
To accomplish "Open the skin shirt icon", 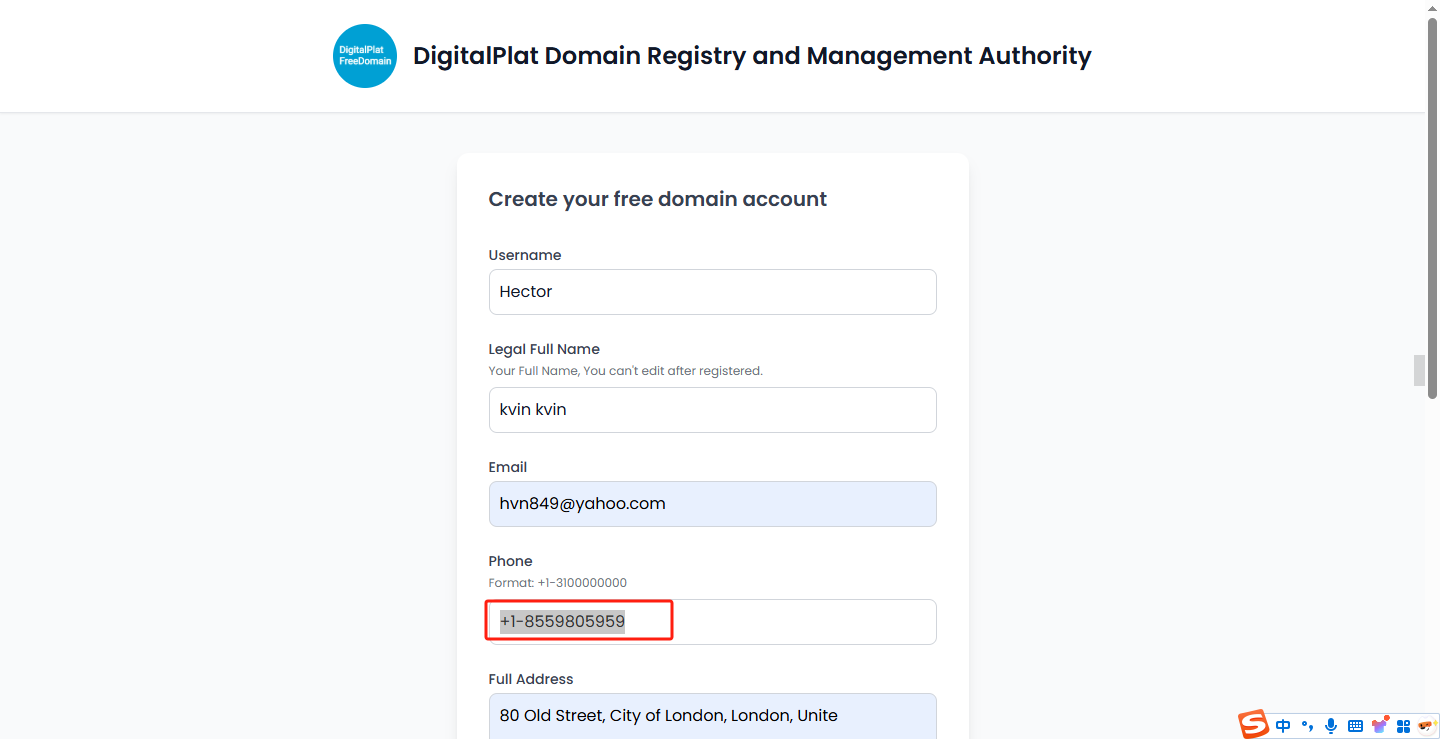I will click(1380, 725).
